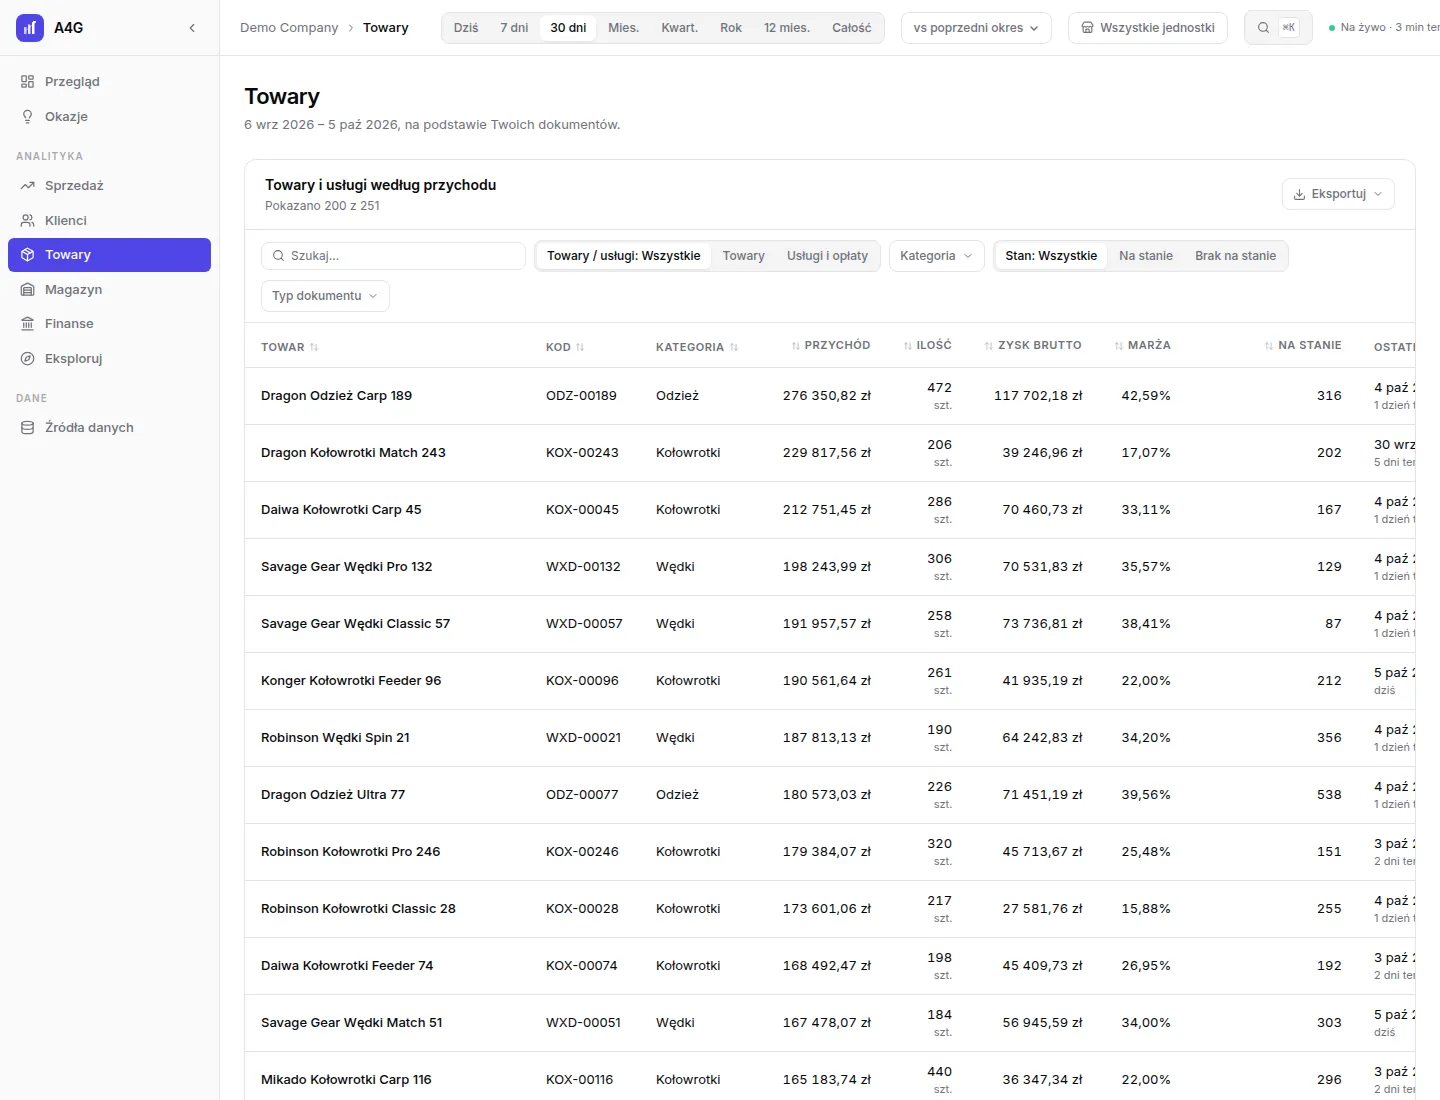Open the Dragon Odzież Carp 189 row
The image size is (1440, 1100).
830,396
